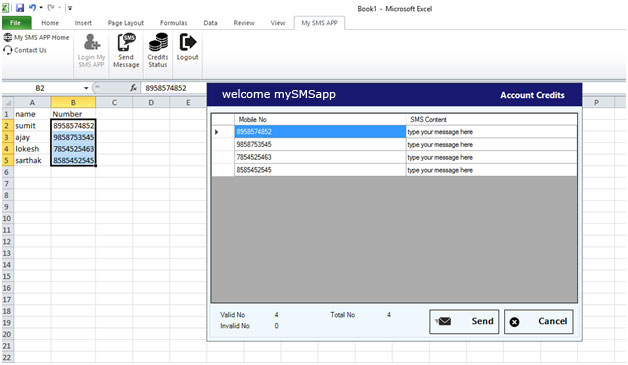Select mobile number 7854525463 in dialog grid

[320, 157]
